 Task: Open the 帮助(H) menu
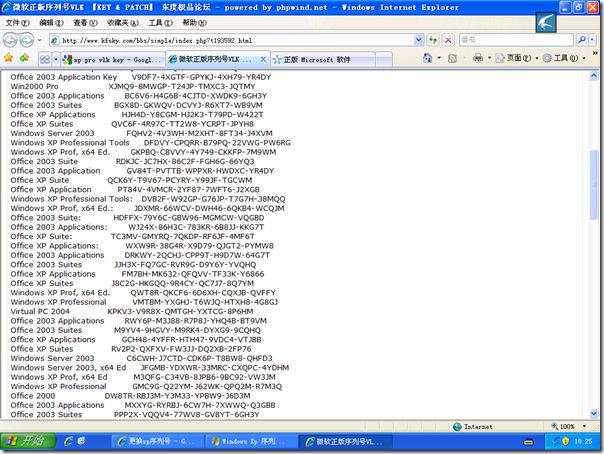(x=195, y=23)
